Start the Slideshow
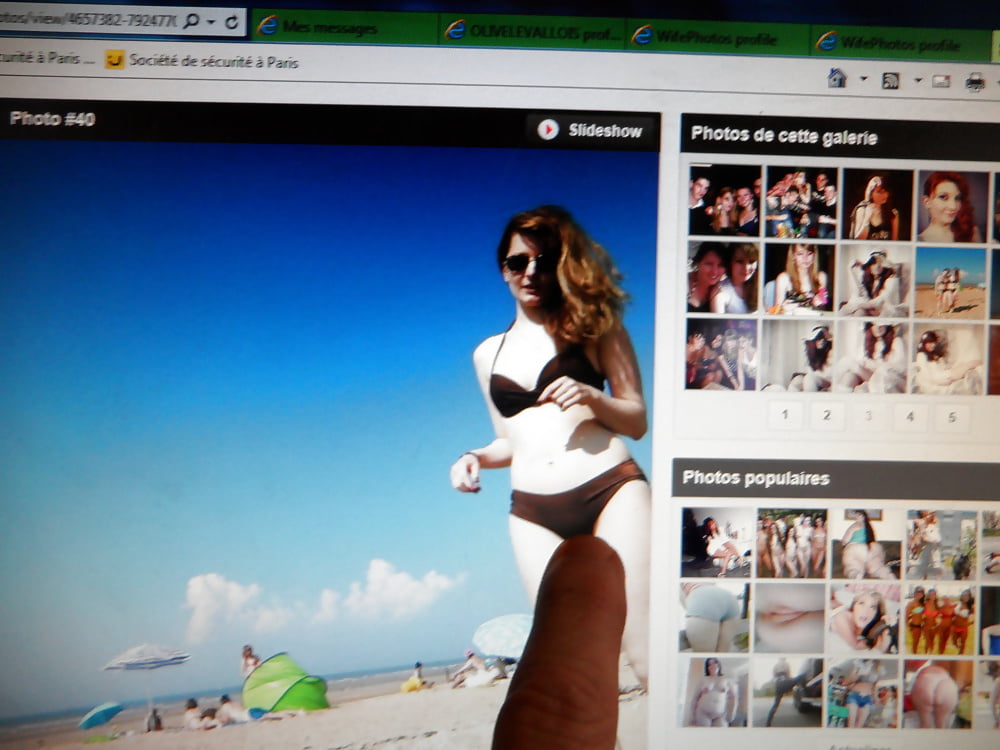Screen dimensions: 1000x750 604,130
